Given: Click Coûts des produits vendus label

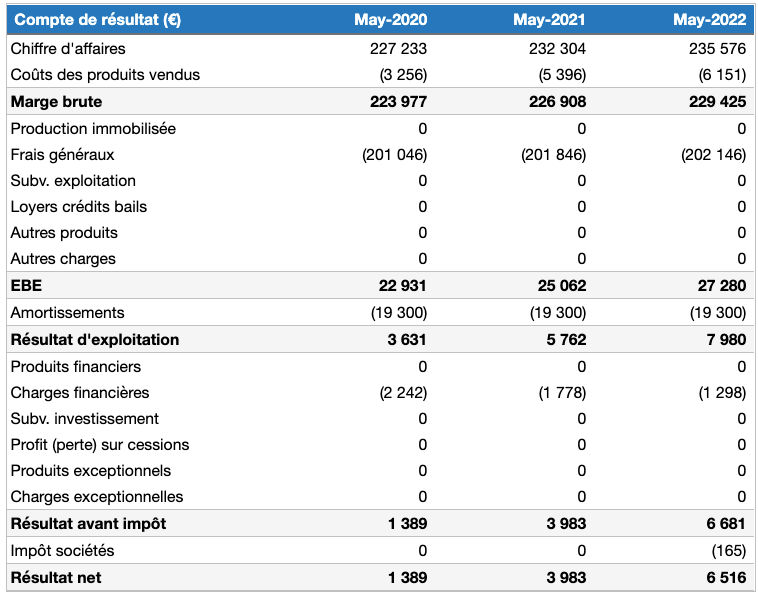Looking at the screenshot, I should click(x=105, y=74).
